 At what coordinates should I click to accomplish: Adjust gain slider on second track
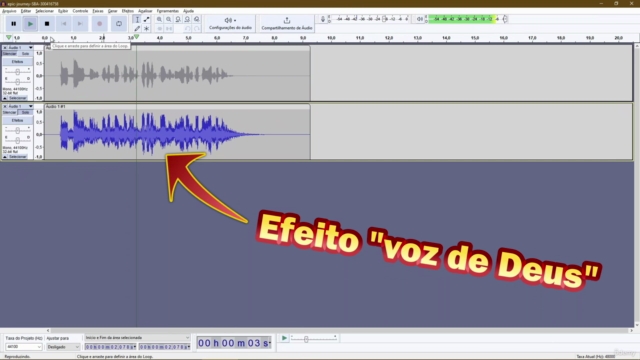pyautogui.click(x=18, y=131)
